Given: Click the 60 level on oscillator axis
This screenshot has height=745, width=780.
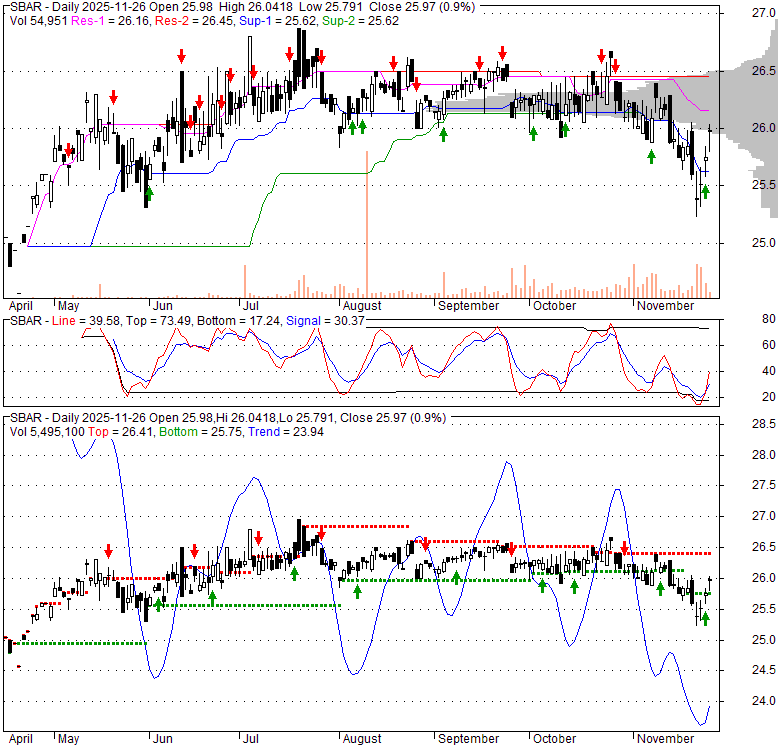Looking at the screenshot, I should coord(769,345).
